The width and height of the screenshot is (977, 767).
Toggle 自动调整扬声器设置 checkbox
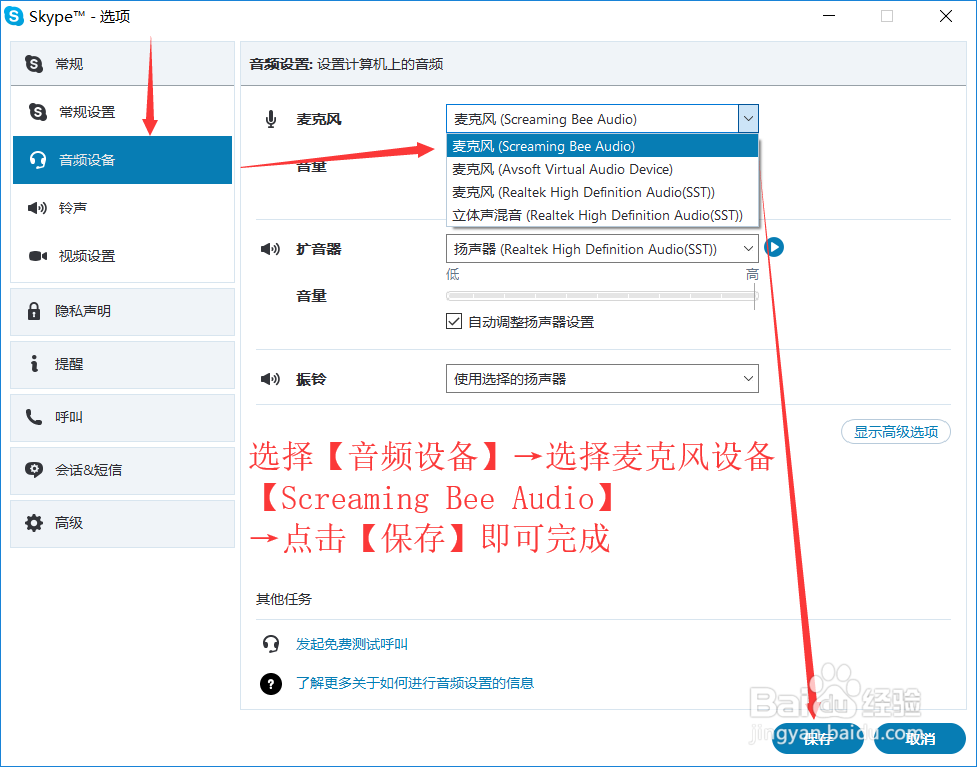pos(454,322)
